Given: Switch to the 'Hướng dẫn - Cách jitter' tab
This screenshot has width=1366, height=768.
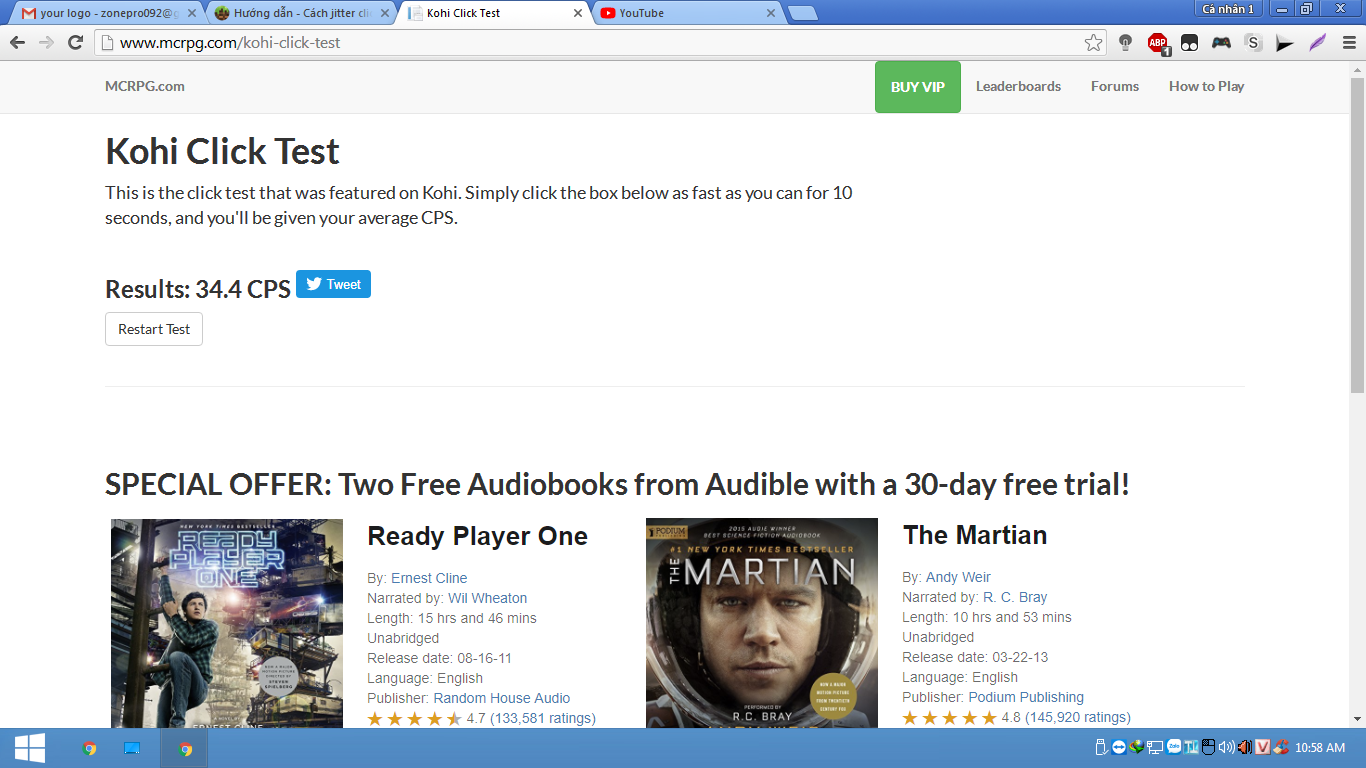Looking at the screenshot, I should click(300, 13).
